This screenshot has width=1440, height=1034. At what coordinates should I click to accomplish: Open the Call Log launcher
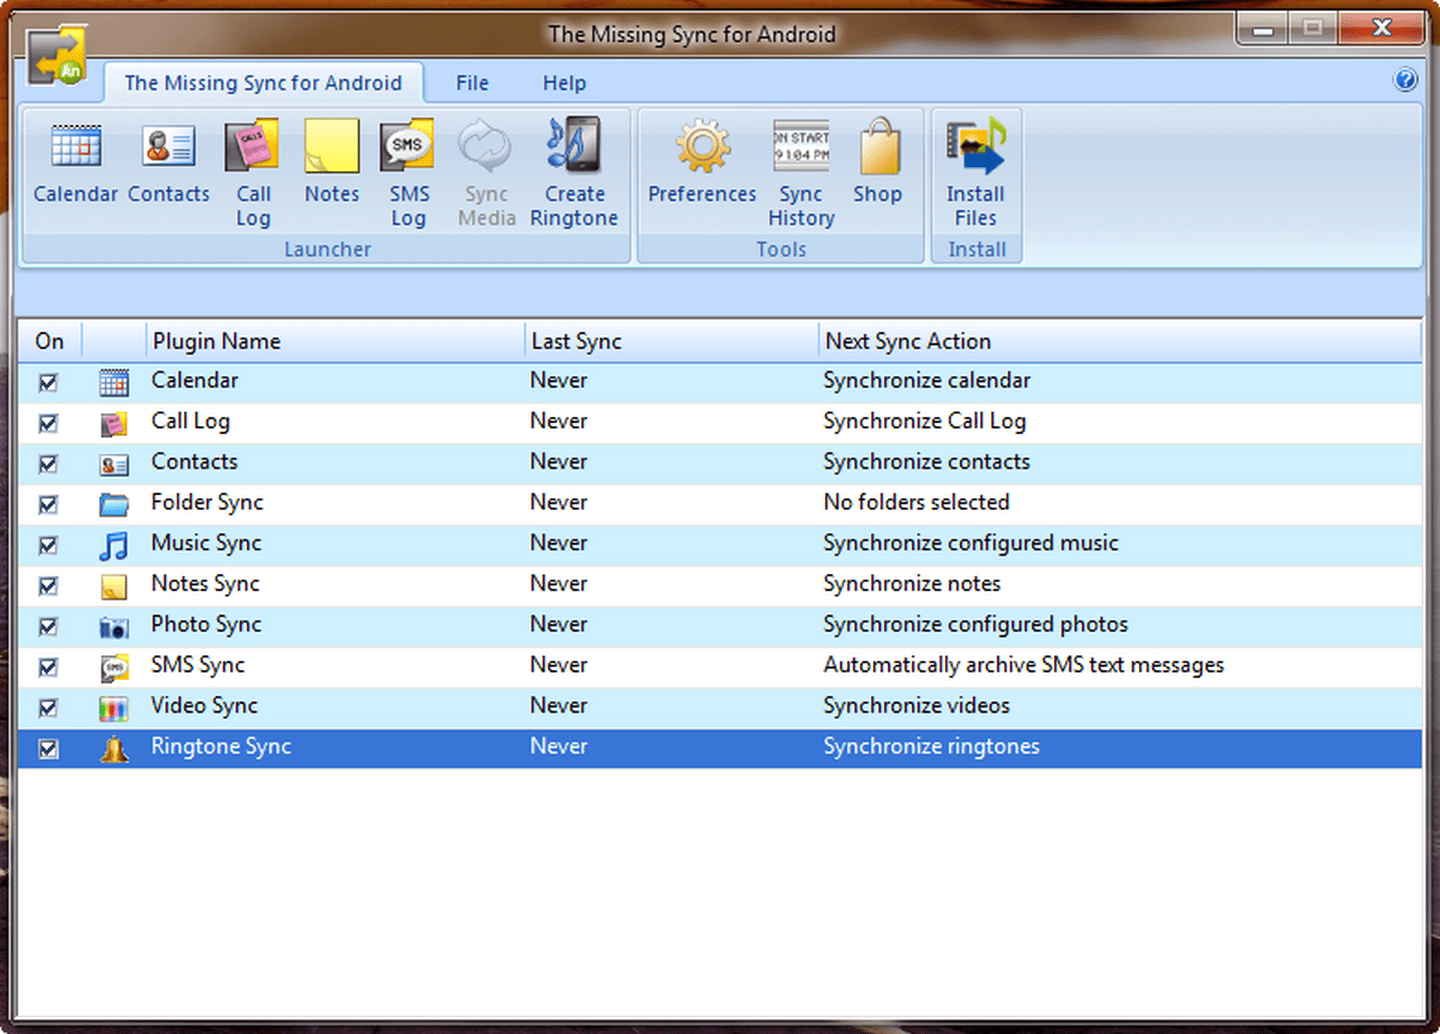pyautogui.click(x=253, y=147)
